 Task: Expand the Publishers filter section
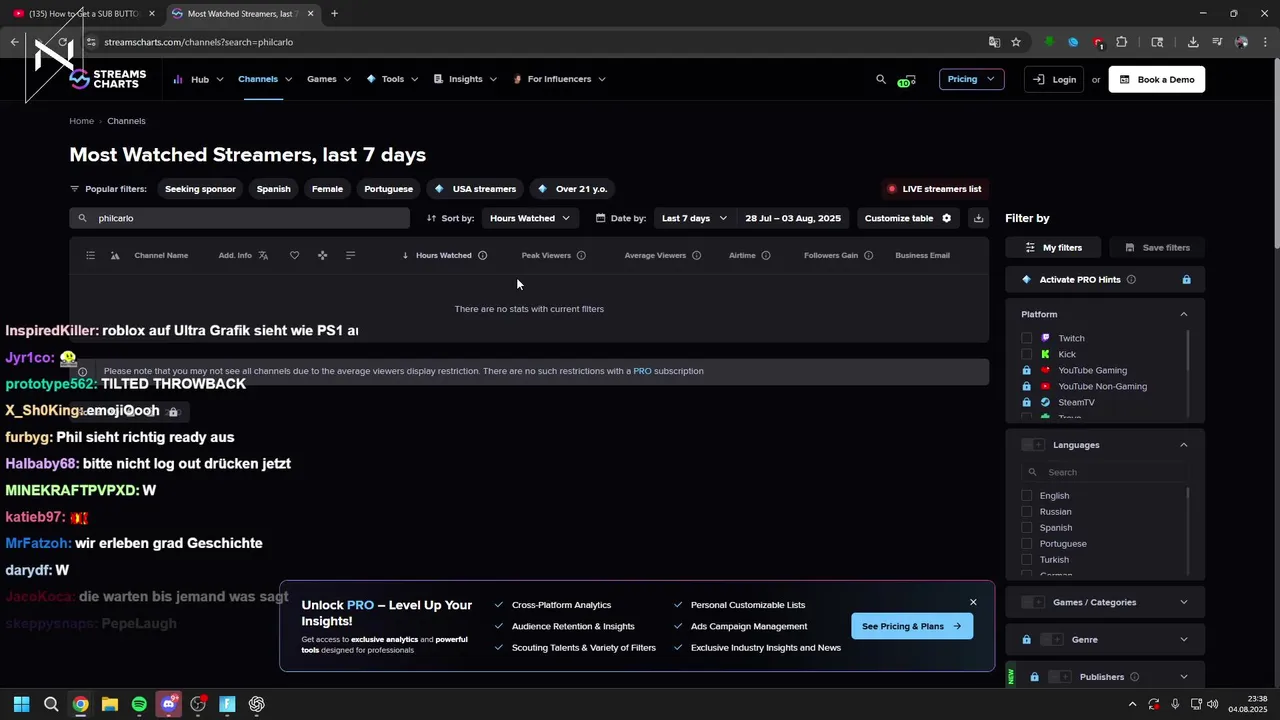coord(1184,677)
